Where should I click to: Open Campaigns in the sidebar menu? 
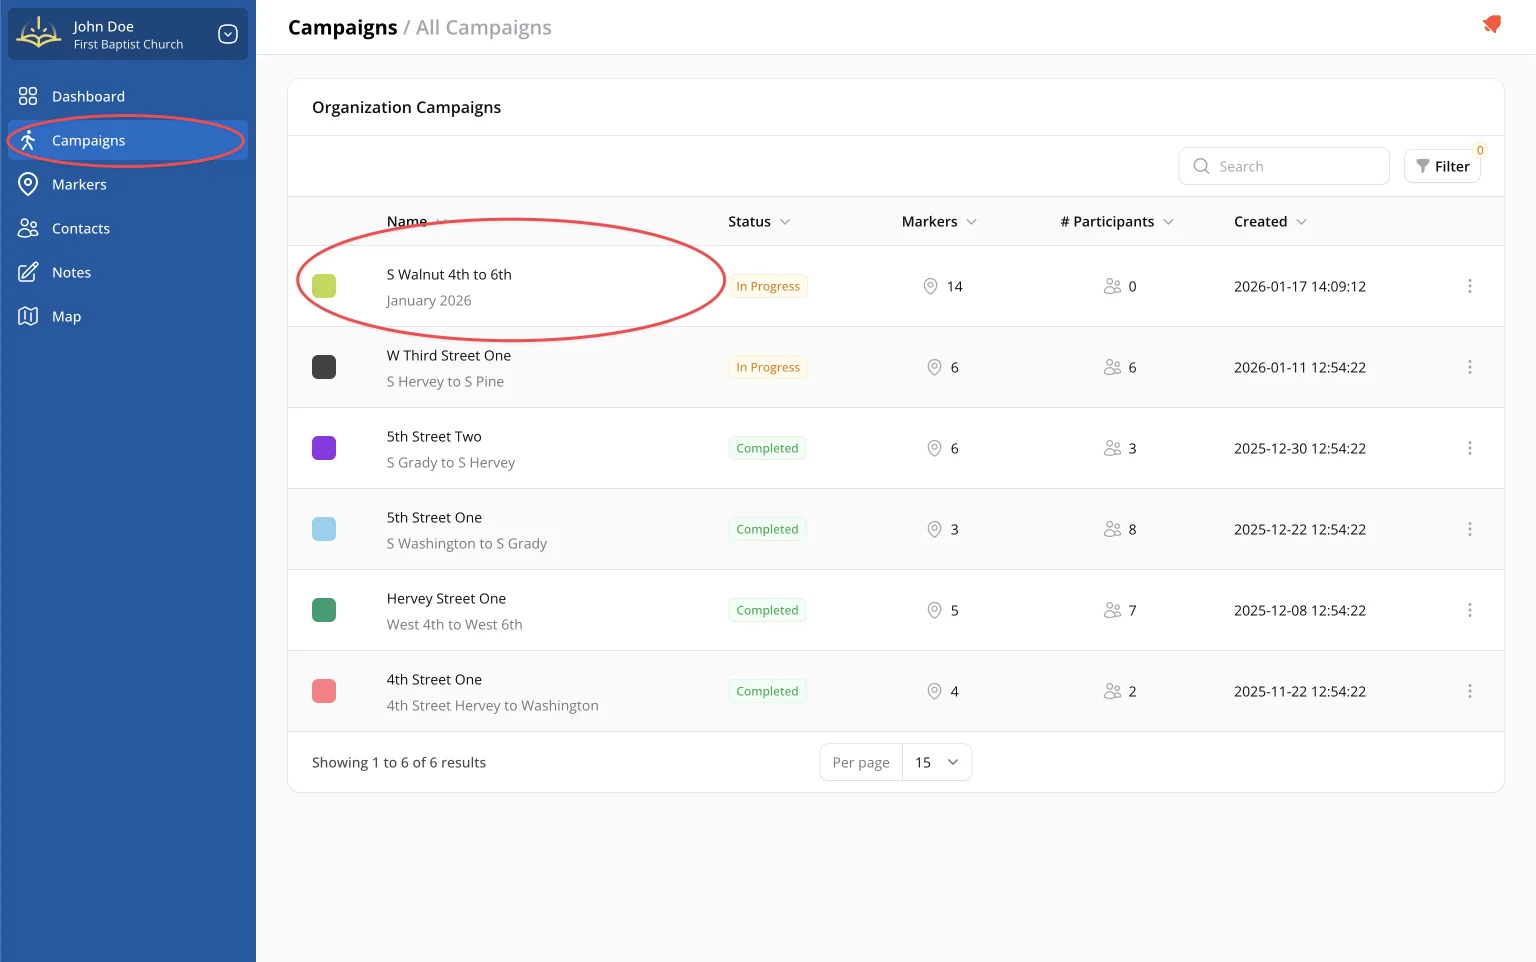[89, 141]
